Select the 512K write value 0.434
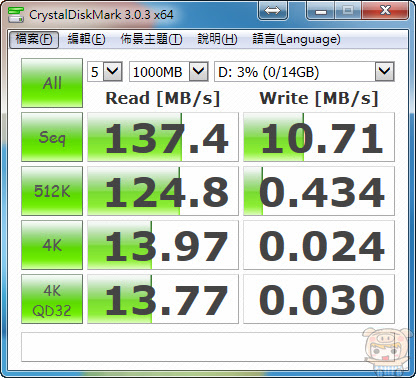This screenshot has width=416, height=378. (x=319, y=191)
